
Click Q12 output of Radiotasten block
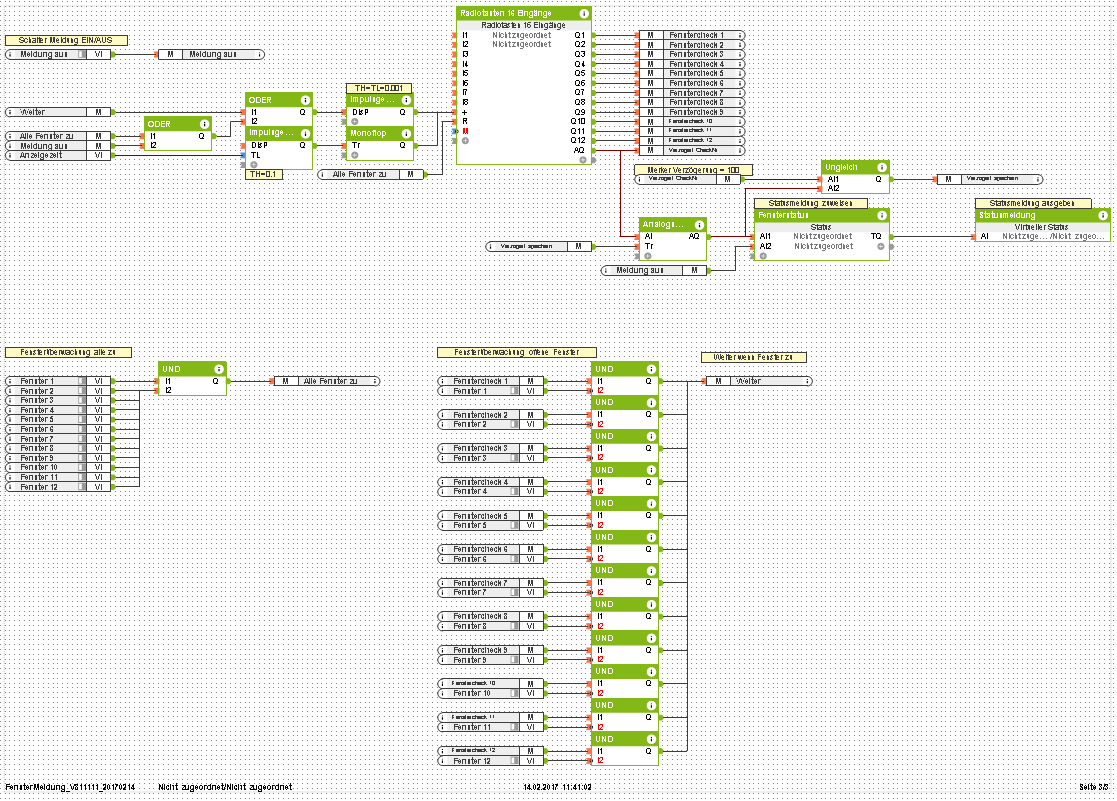tap(578, 140)
